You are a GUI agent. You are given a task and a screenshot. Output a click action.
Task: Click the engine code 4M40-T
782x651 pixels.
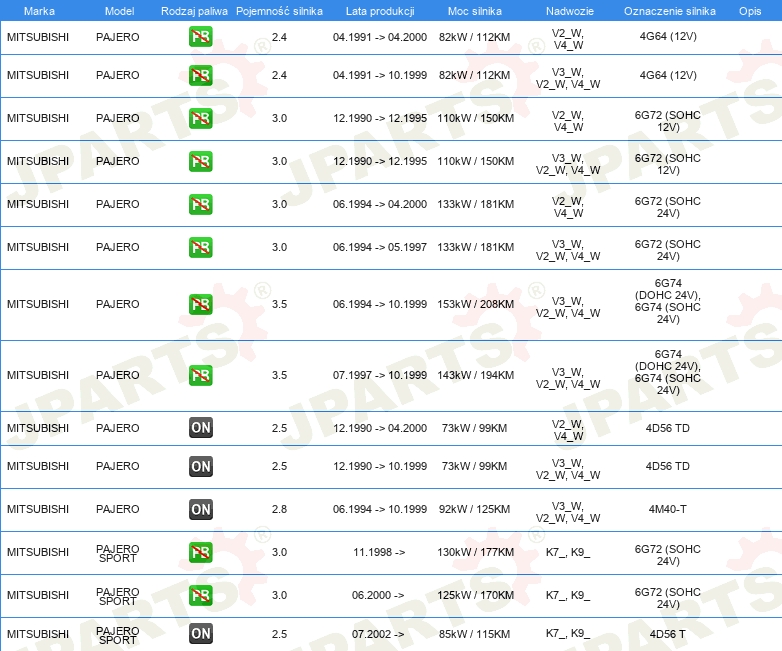pos(667,509)
